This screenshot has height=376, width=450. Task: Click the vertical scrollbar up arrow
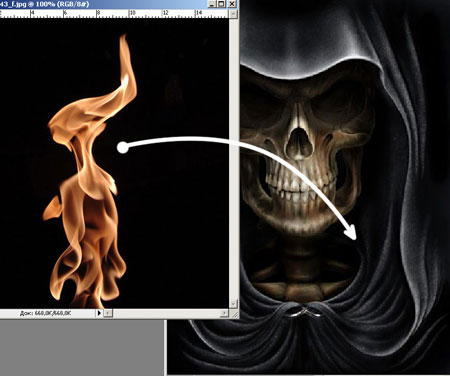coord(233,14)
